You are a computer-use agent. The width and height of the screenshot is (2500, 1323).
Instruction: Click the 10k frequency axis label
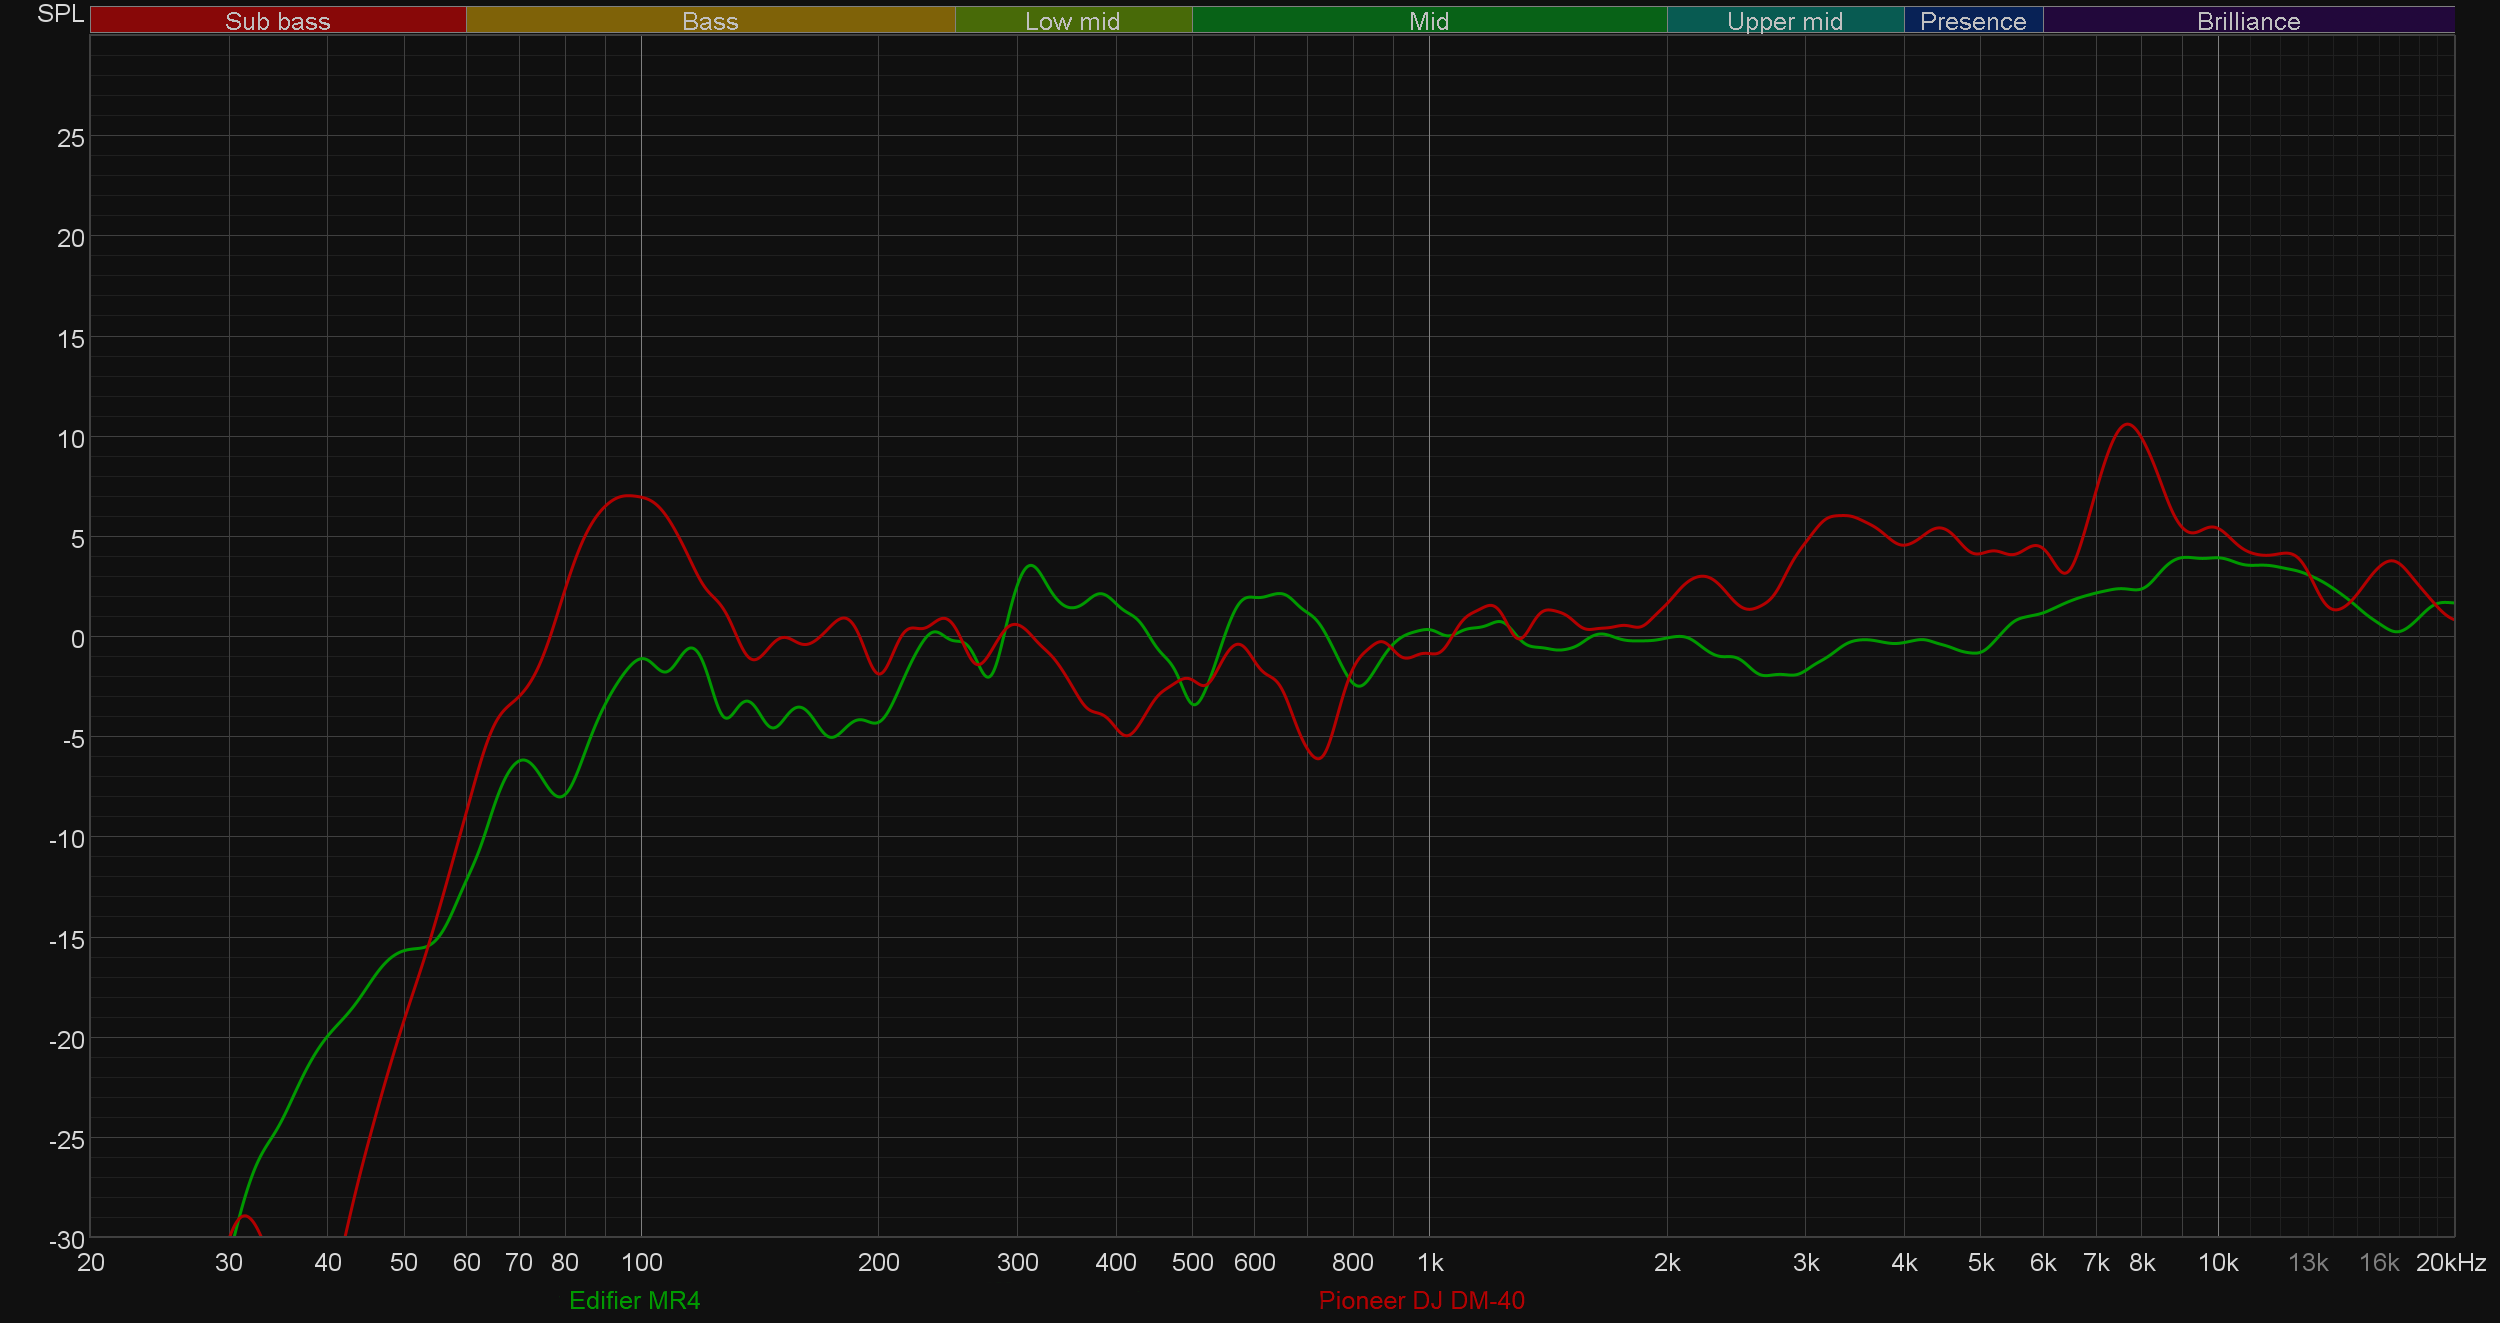pyautogui.click(x=2217, y=1263)
